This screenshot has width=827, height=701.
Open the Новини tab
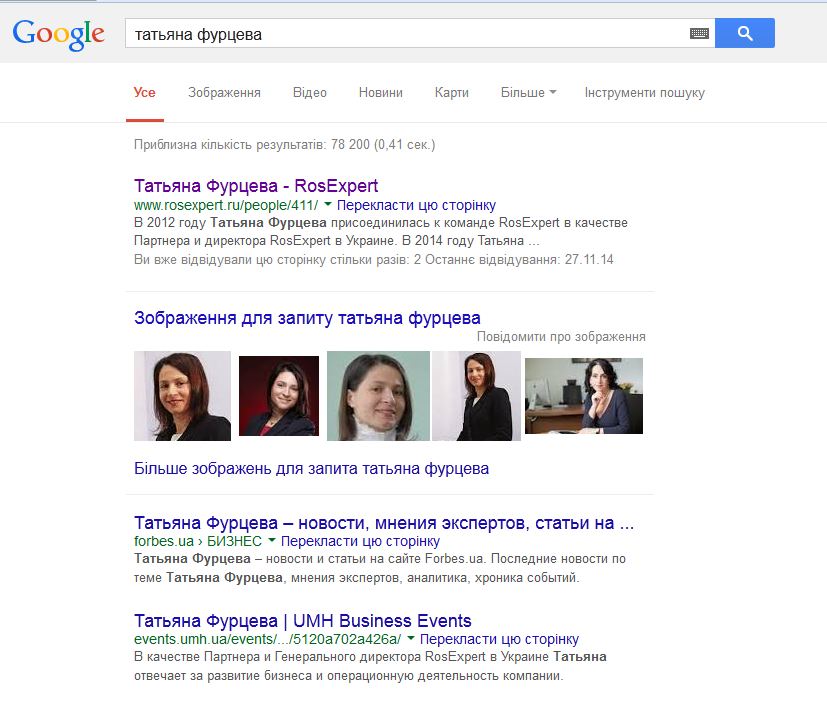tap(380, 93)
